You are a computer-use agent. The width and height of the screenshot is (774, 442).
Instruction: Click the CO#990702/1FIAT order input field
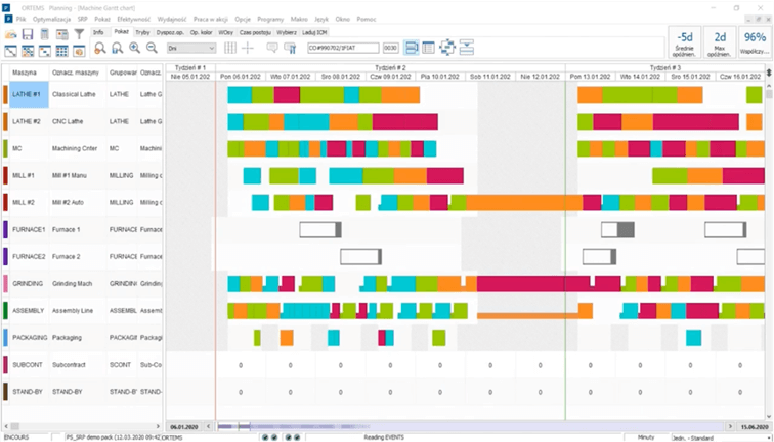click(343, 48)
